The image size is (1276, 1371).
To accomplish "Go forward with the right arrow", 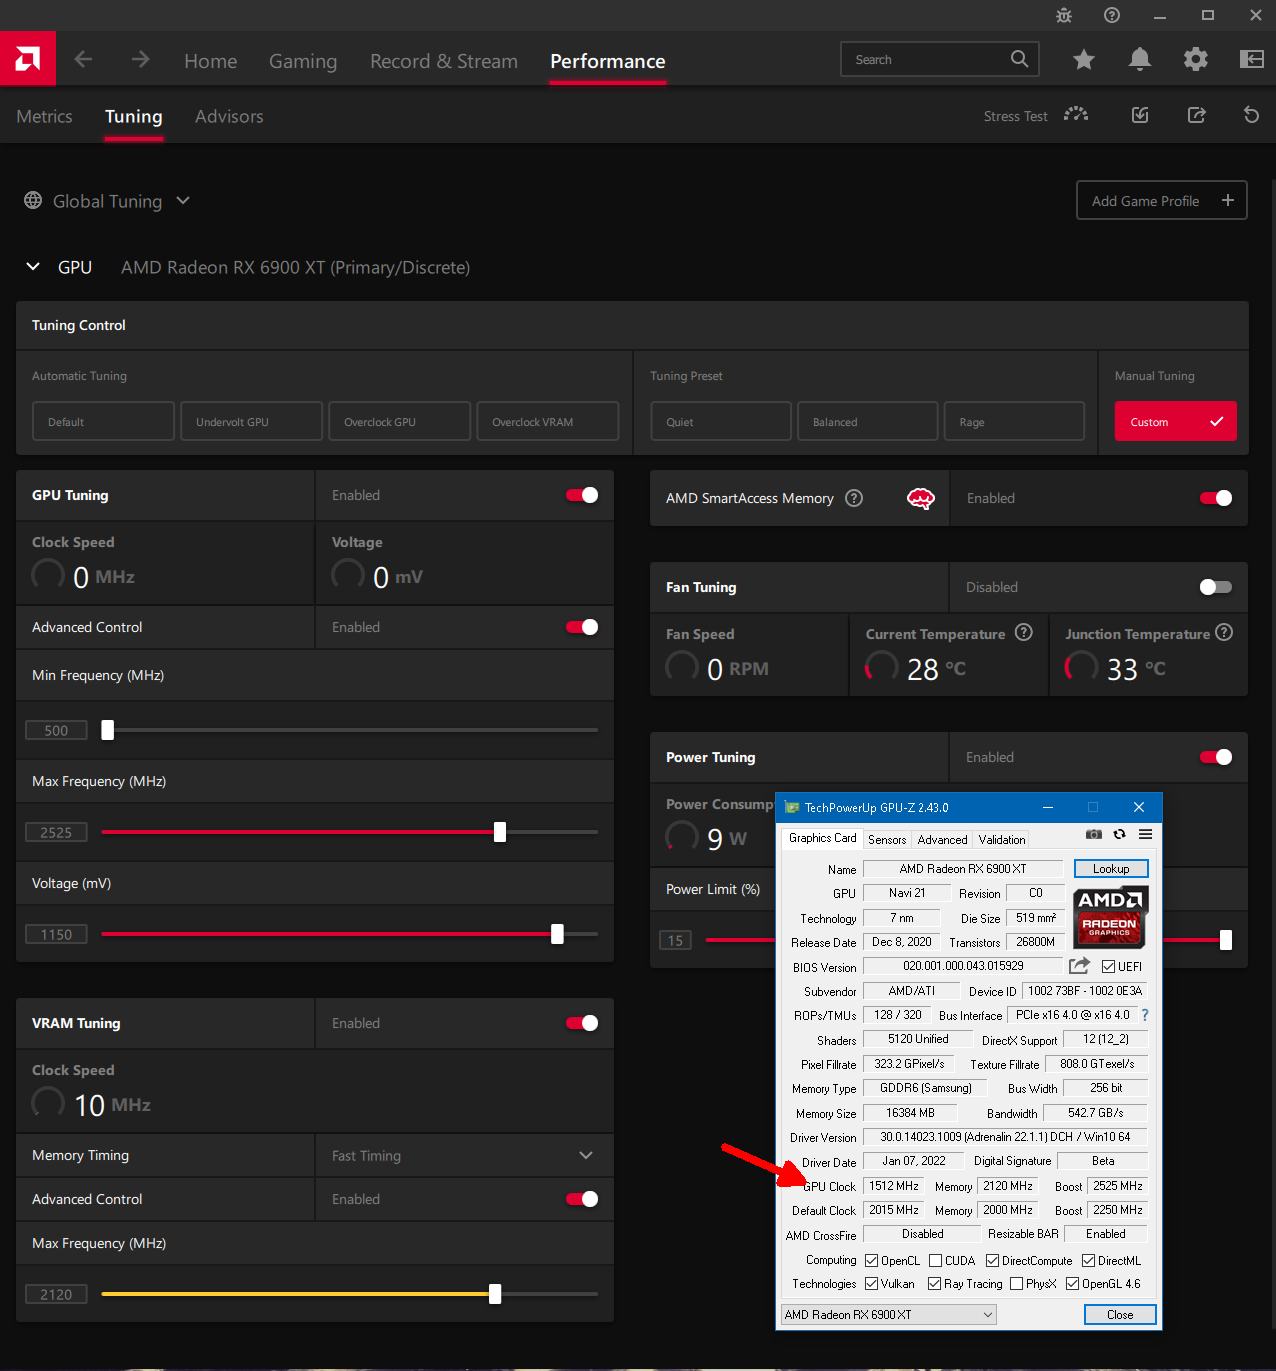I will pyautogui.click(x=140, y=60).
